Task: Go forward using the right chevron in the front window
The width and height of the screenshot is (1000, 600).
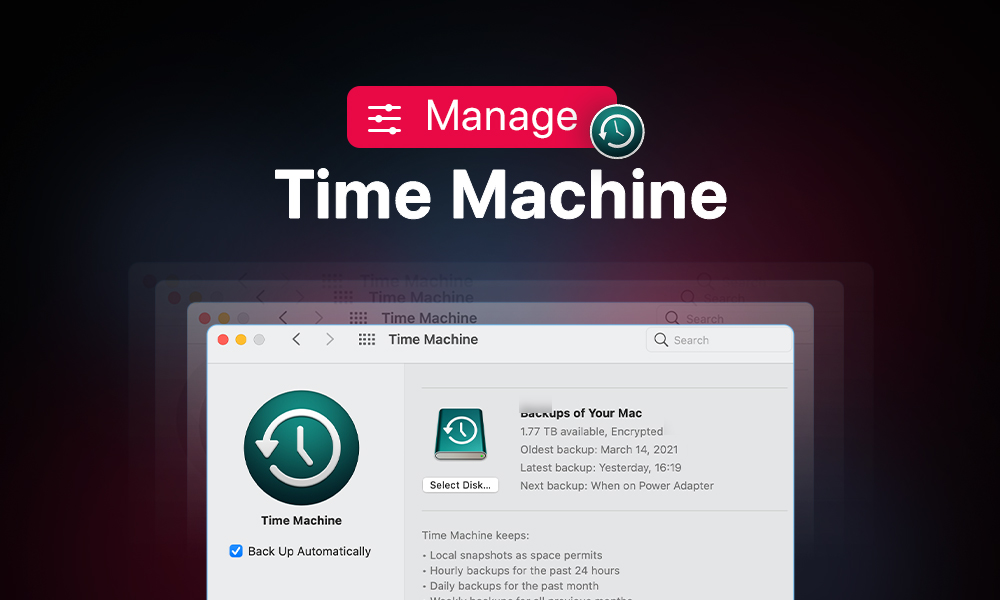Action: pyautogui.click(x=330, y=340)
